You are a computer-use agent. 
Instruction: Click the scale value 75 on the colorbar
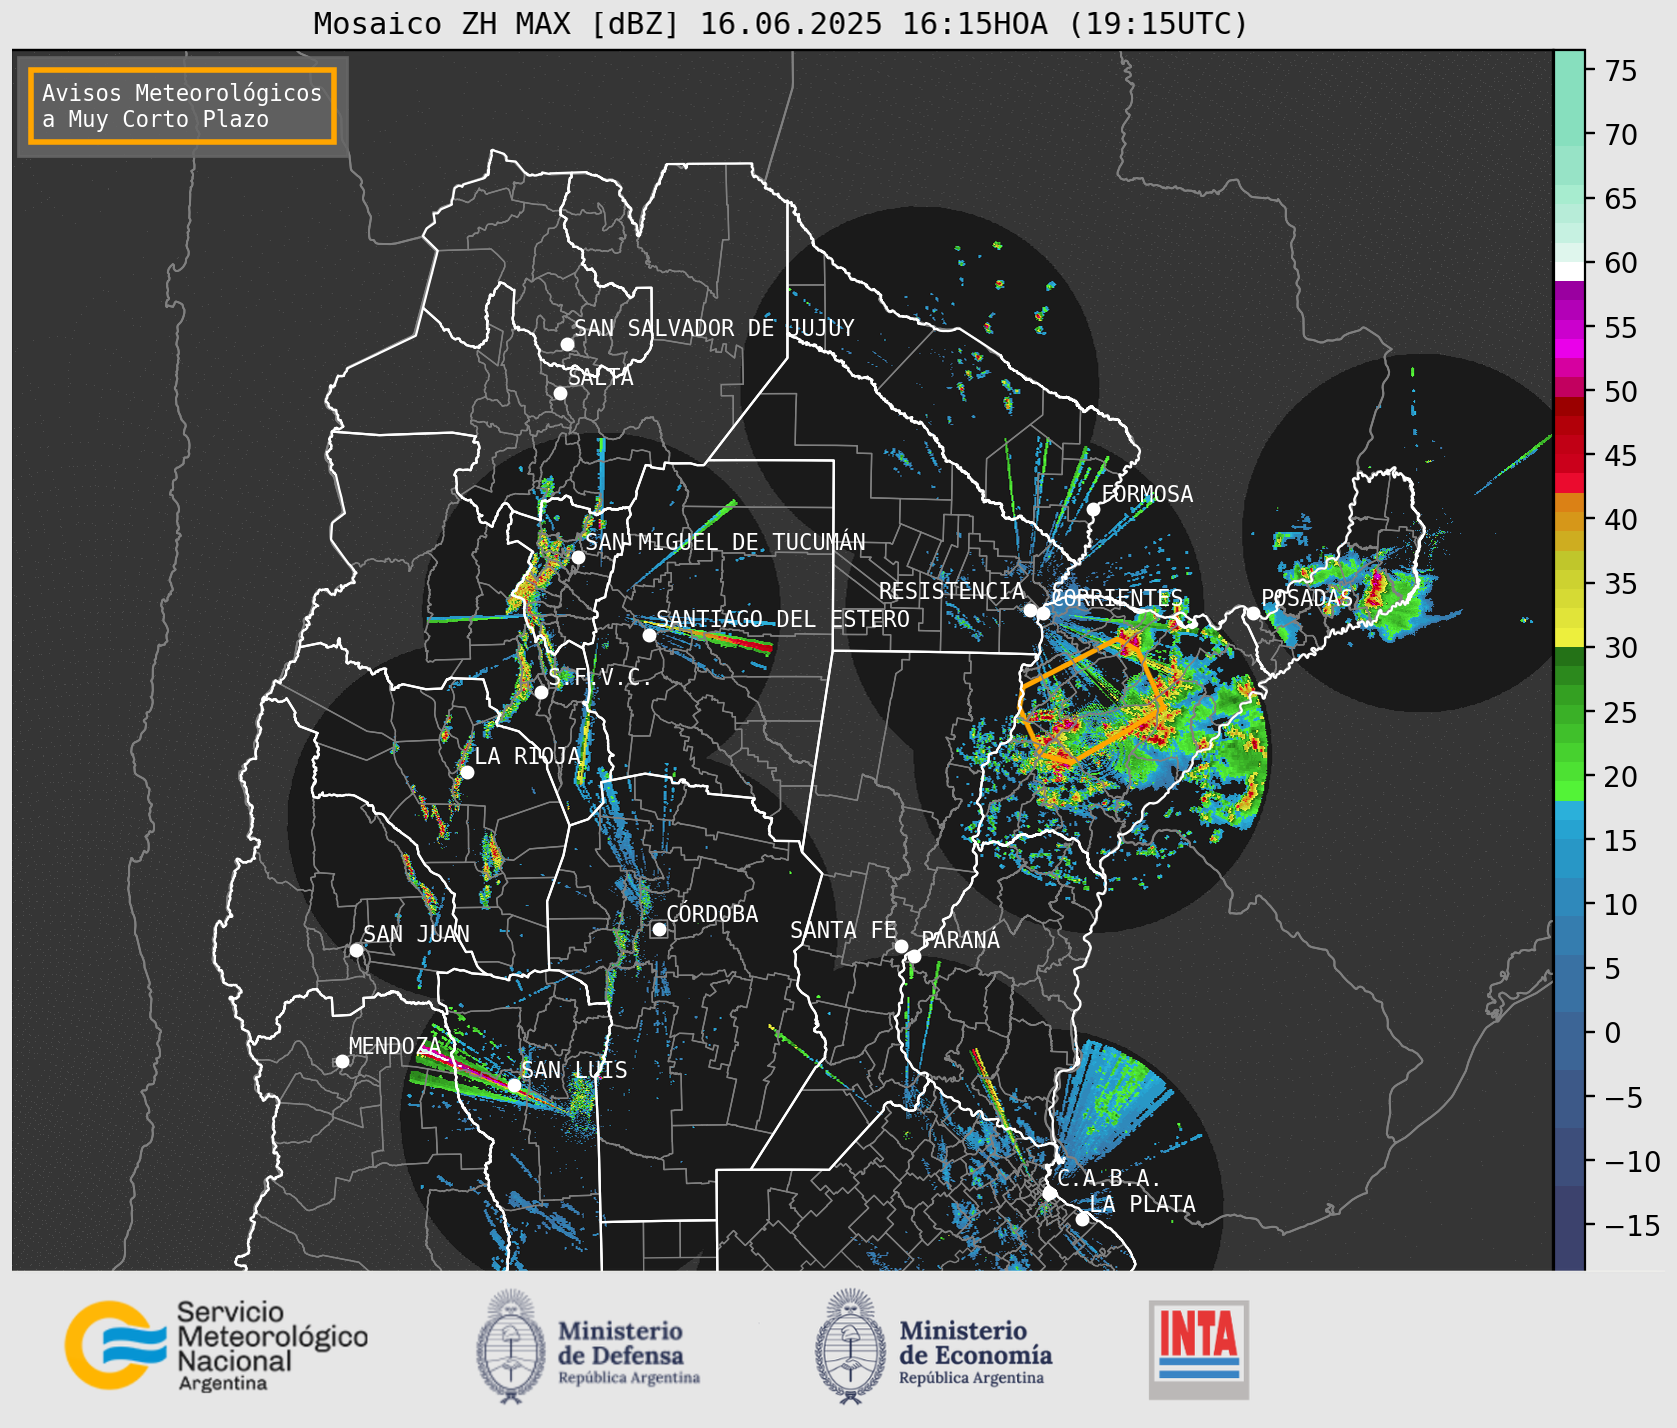pos(1621,71)
